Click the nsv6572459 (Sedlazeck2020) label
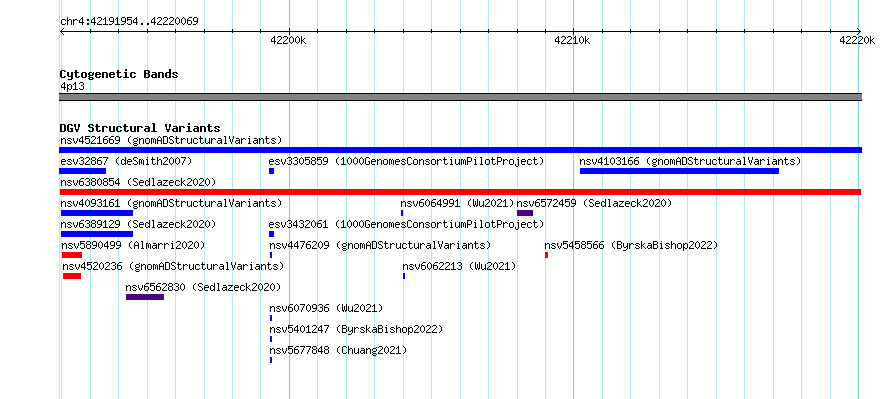The width and height of the screenshot is (890, 399). 594,203
